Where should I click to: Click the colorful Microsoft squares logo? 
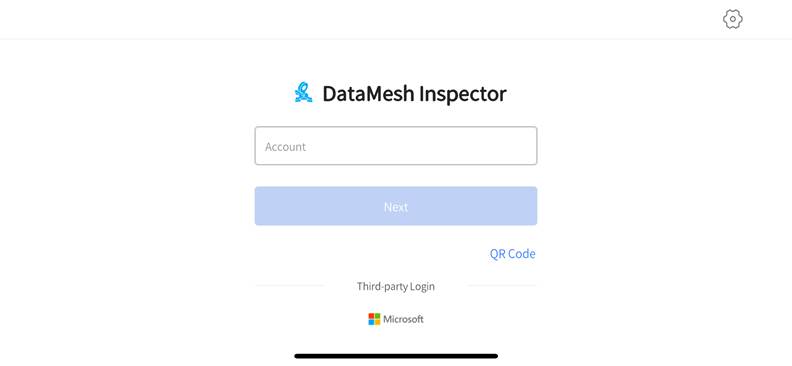(374, 319)
